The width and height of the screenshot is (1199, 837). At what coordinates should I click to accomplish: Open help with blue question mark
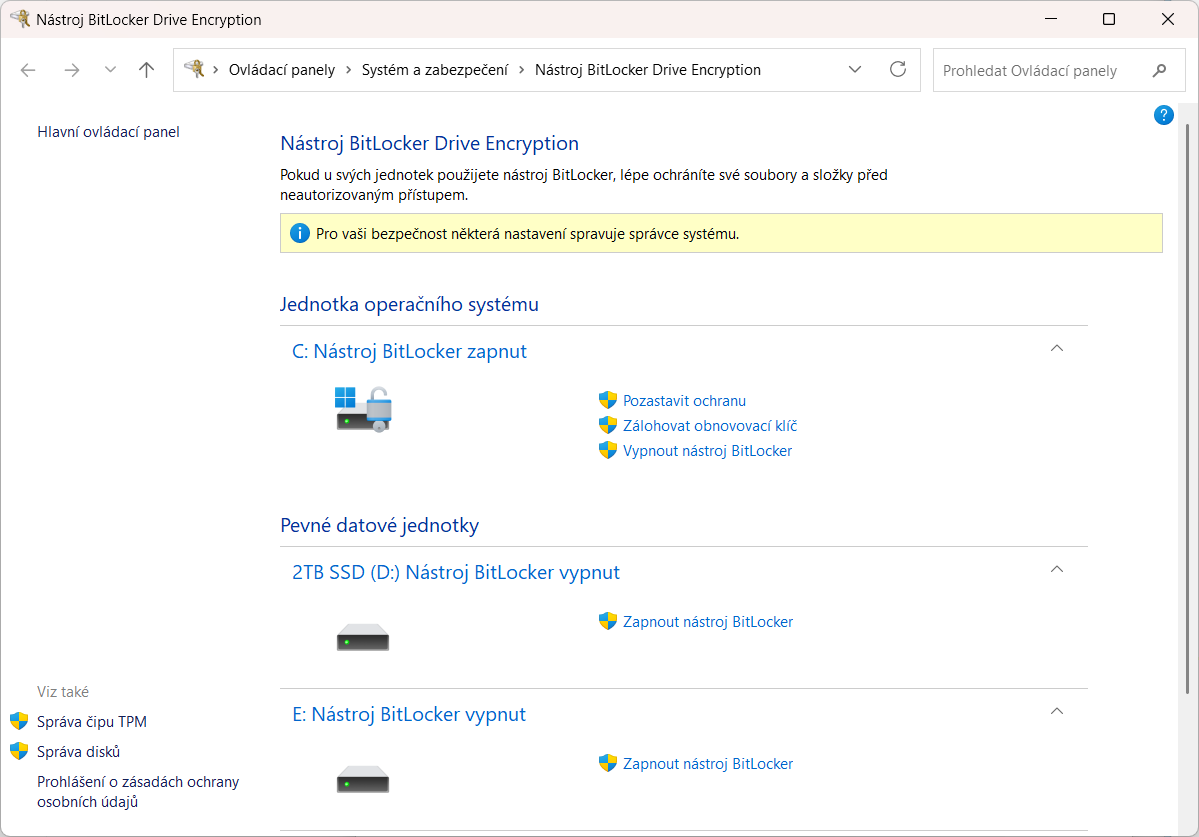coord(1163,115)
